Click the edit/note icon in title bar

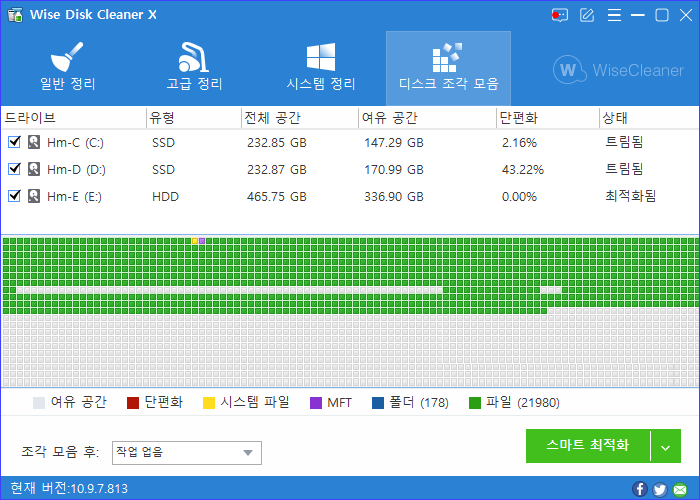[x=587, y=15]
